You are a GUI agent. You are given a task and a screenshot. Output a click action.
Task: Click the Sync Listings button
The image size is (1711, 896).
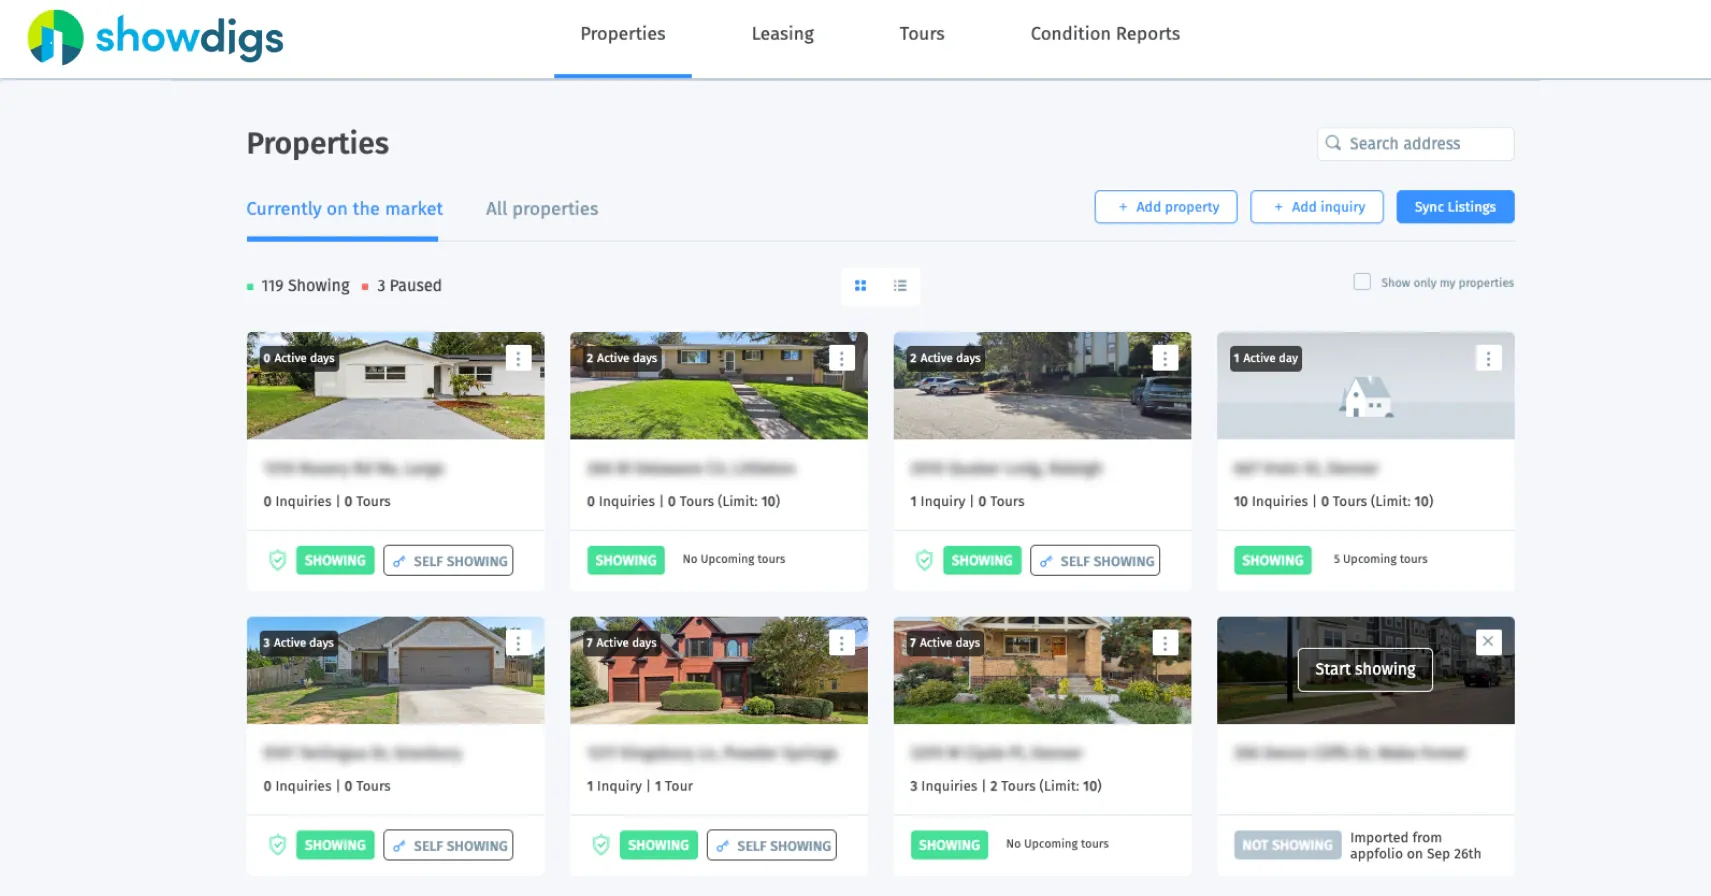(x=1455, y=207)
